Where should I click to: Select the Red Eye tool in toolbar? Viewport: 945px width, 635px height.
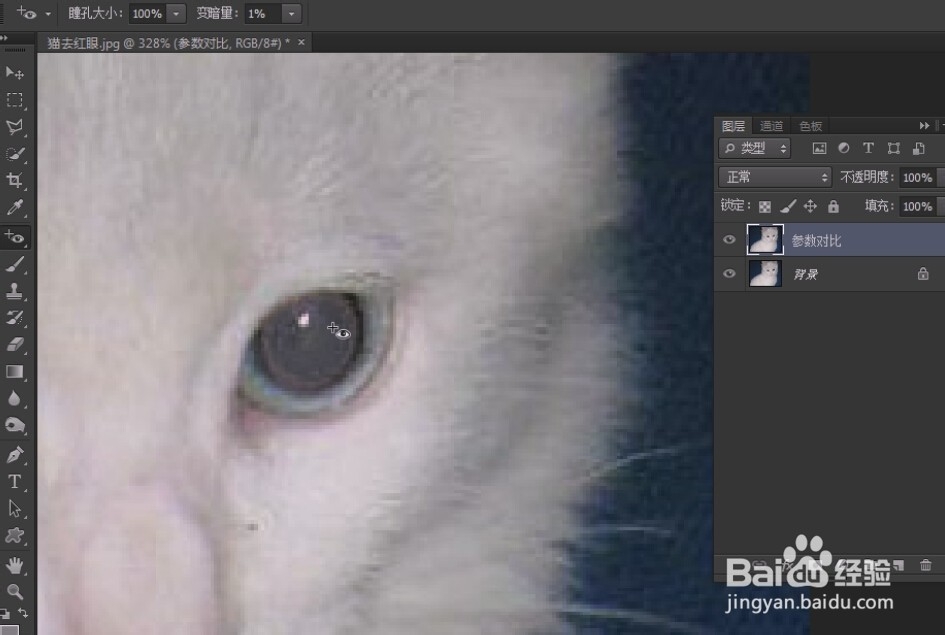[x=14, y=237]
